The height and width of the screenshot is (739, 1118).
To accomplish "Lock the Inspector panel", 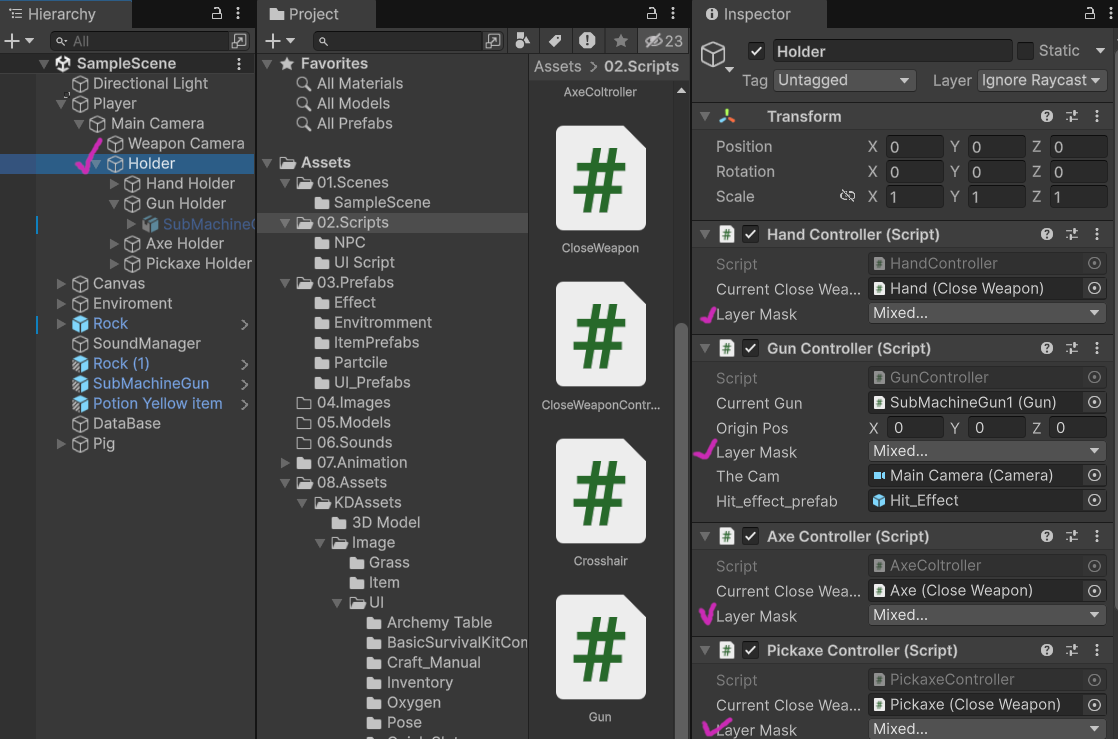I will click(1089, 14).
